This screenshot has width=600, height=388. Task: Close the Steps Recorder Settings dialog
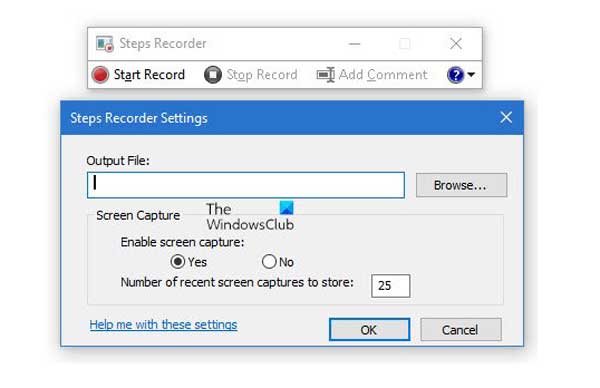coord(506,117)
